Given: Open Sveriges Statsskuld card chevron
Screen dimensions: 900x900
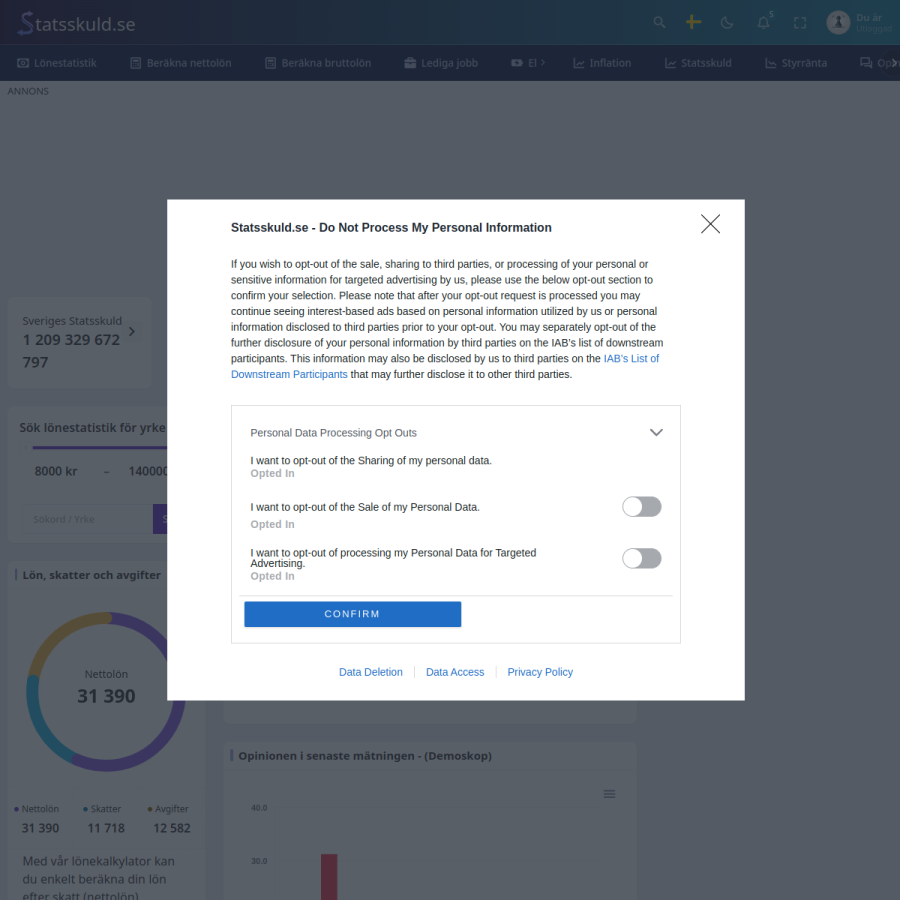Looking at the screenshot, I should pos(131,332).
